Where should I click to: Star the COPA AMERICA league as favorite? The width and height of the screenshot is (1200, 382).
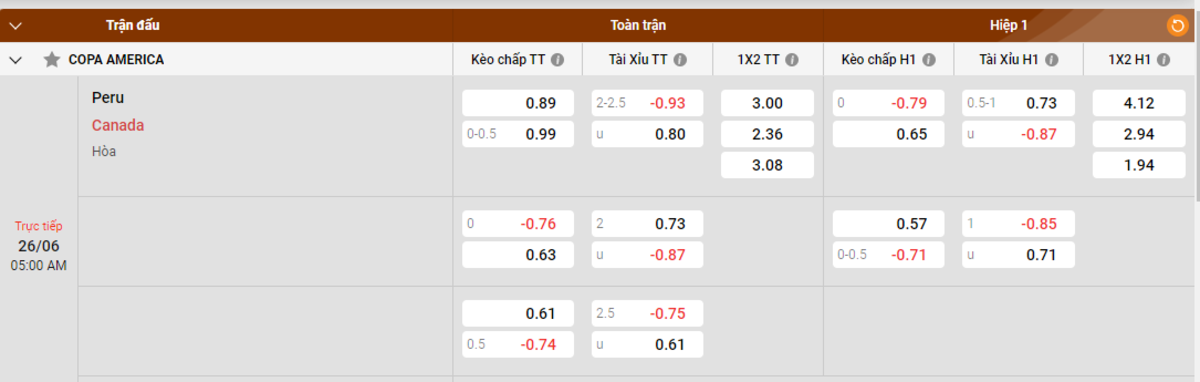[x=52, y=60]
